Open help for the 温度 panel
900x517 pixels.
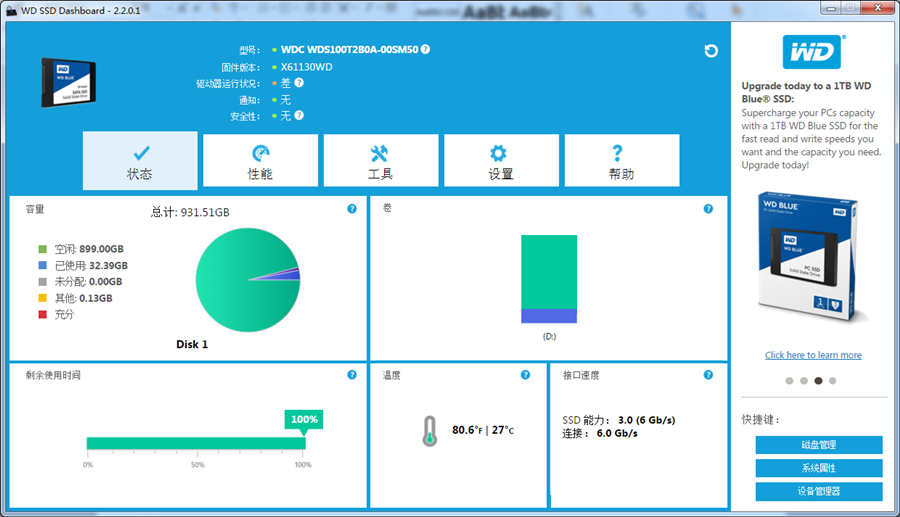tap(525, 375)
